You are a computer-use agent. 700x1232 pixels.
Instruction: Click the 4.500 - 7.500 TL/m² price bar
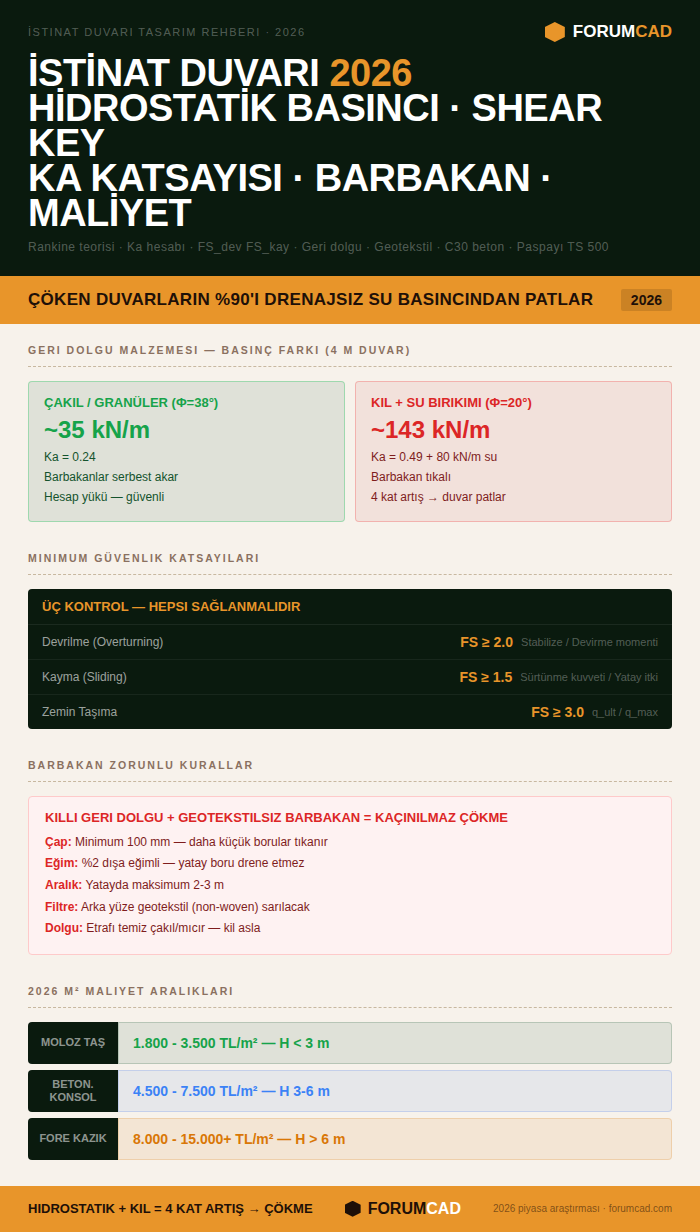(x=395, y=1091)
